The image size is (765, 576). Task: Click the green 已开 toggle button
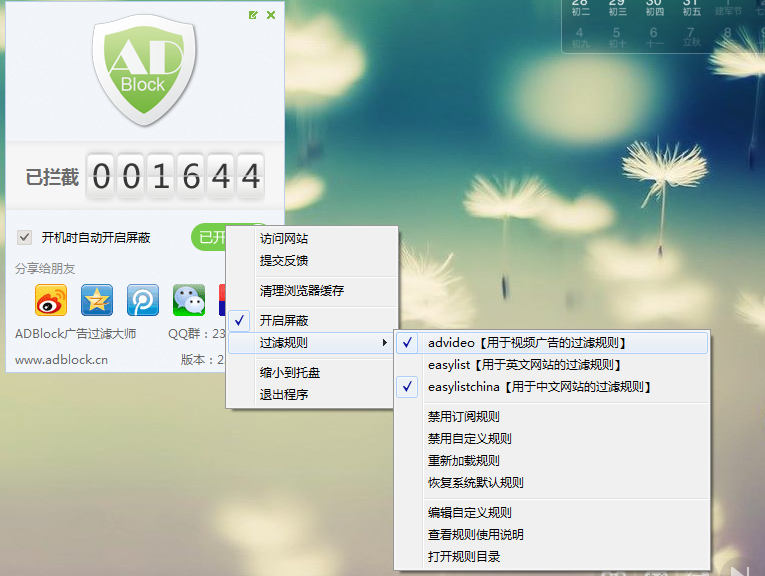(209, 238)
